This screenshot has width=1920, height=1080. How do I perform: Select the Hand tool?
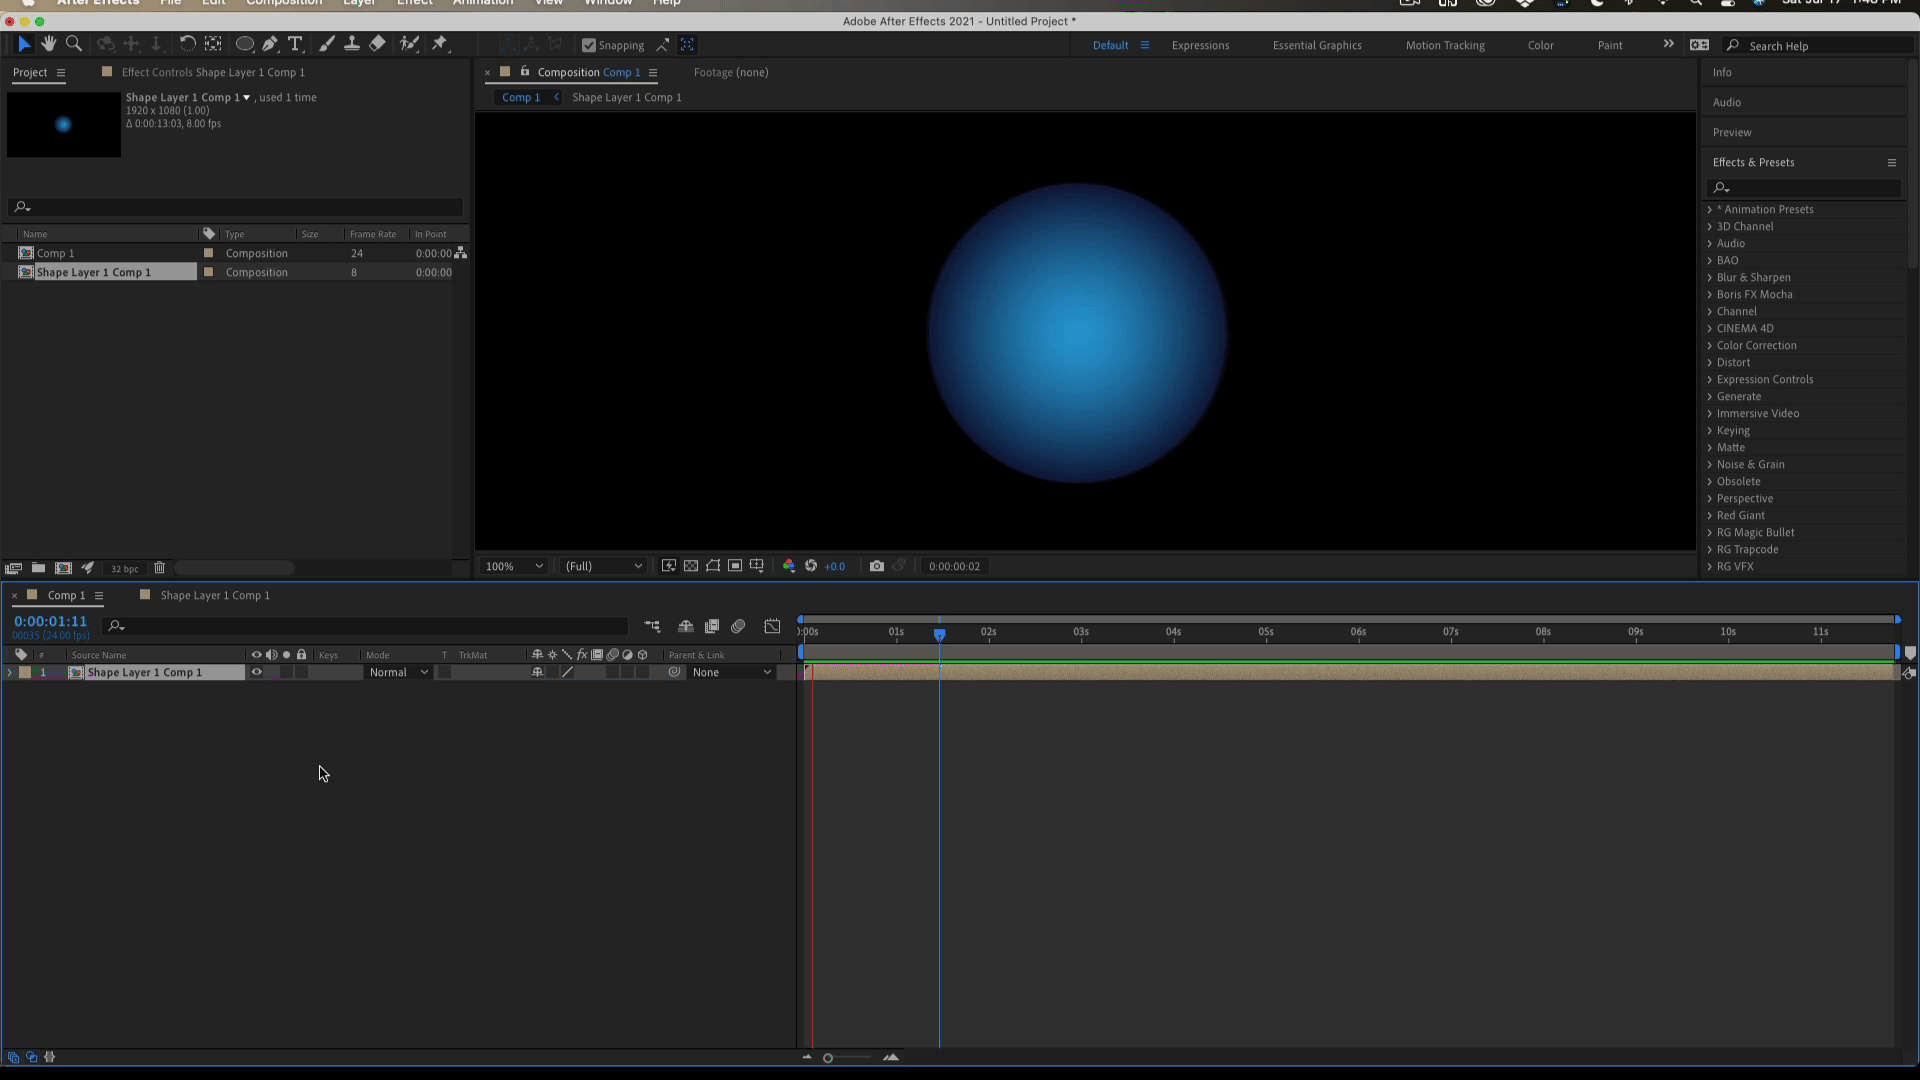click(x=48, y=44)
